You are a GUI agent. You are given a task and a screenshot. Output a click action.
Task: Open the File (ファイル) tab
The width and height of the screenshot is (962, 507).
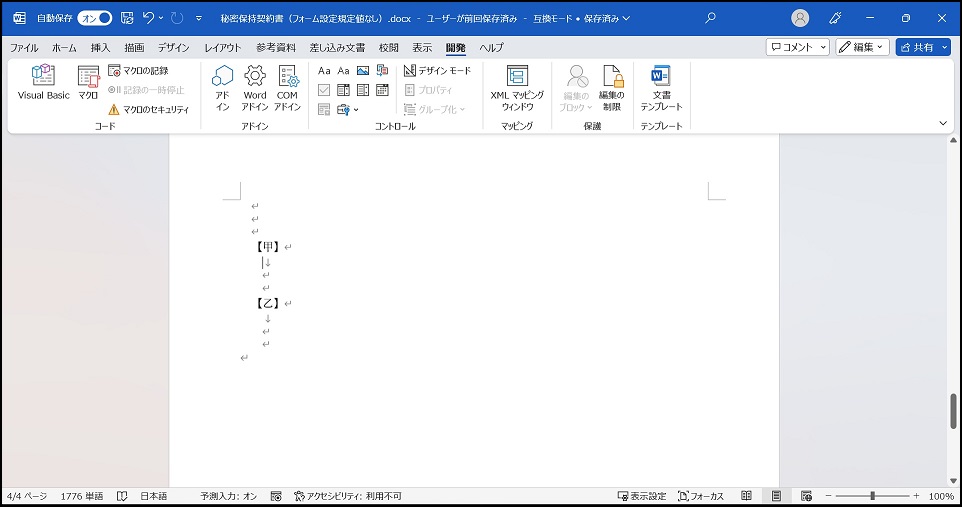click(x=24, y=47)
